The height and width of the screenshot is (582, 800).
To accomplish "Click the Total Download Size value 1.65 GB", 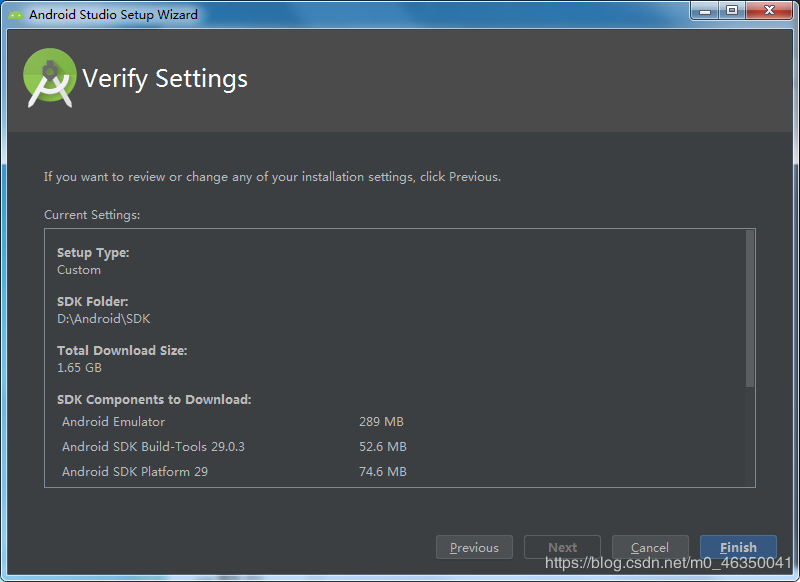I will coord(79,368).
